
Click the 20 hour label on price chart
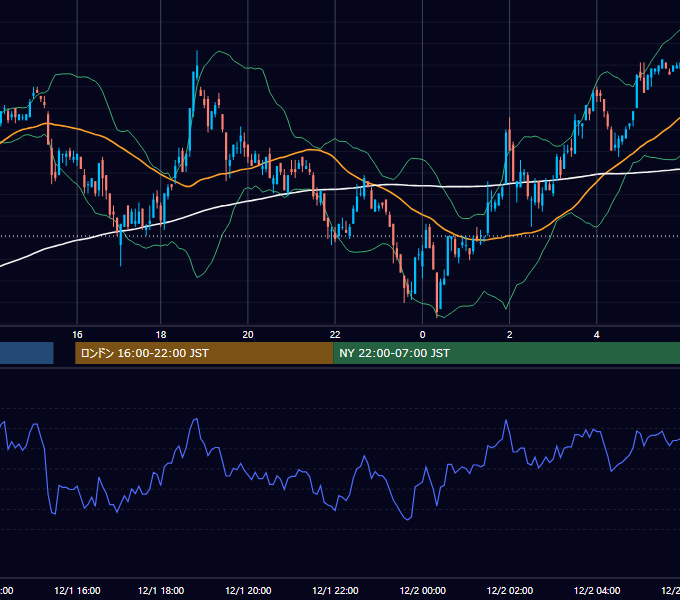click(x=248, y=335)
